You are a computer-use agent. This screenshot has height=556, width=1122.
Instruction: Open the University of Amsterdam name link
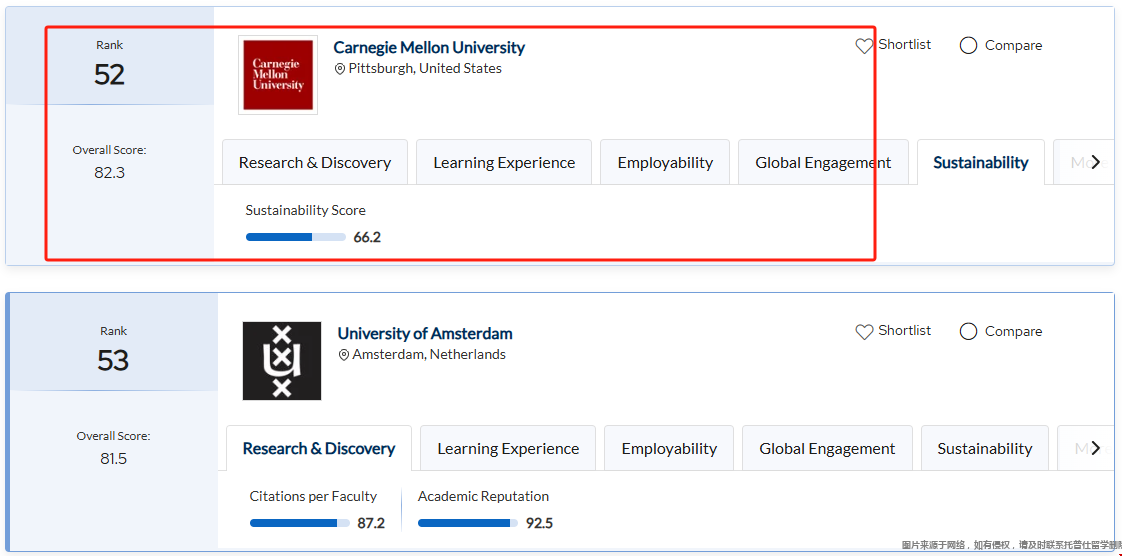(x=425, y=334)
